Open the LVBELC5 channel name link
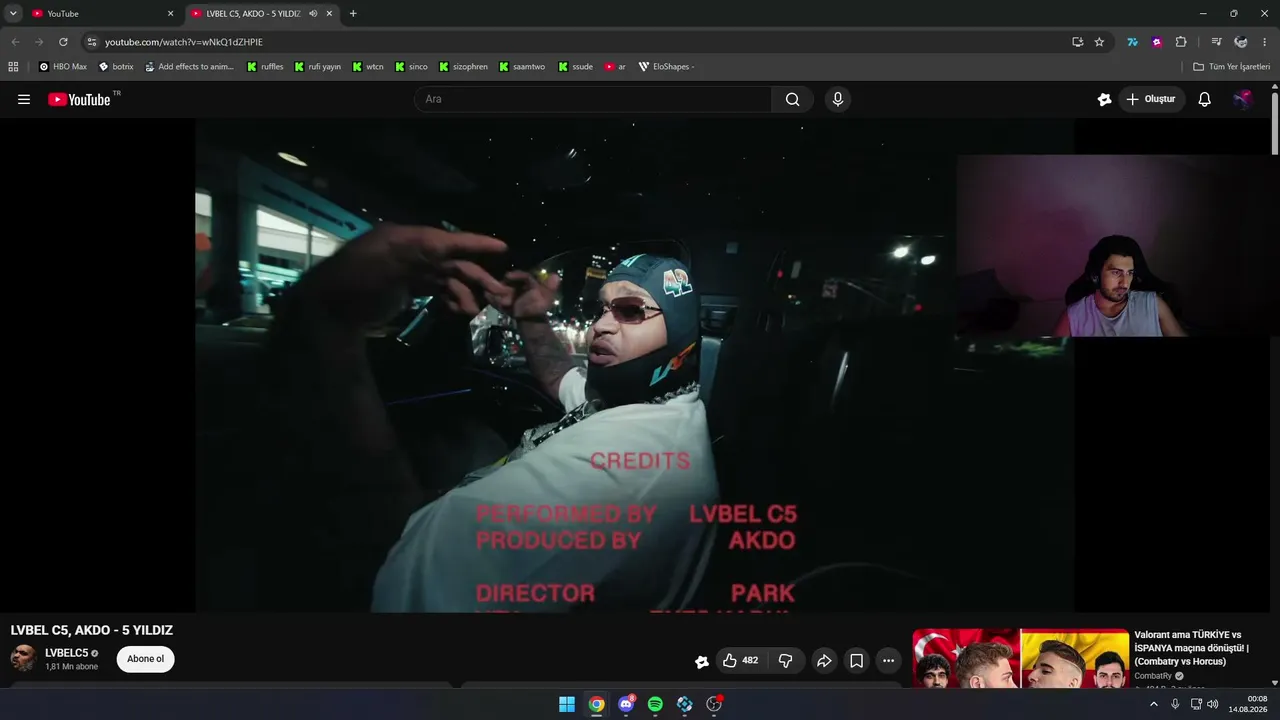The height and width of the screenshot is (720, 1280). (x=67, y=653)
